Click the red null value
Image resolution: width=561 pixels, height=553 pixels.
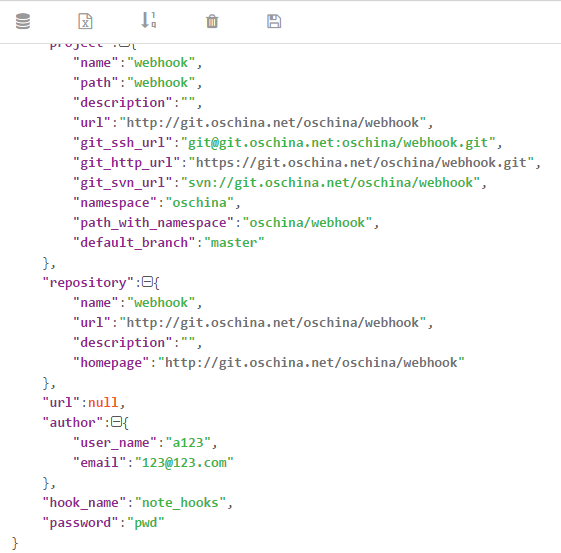pyautogui.click(x=103, y=403)
